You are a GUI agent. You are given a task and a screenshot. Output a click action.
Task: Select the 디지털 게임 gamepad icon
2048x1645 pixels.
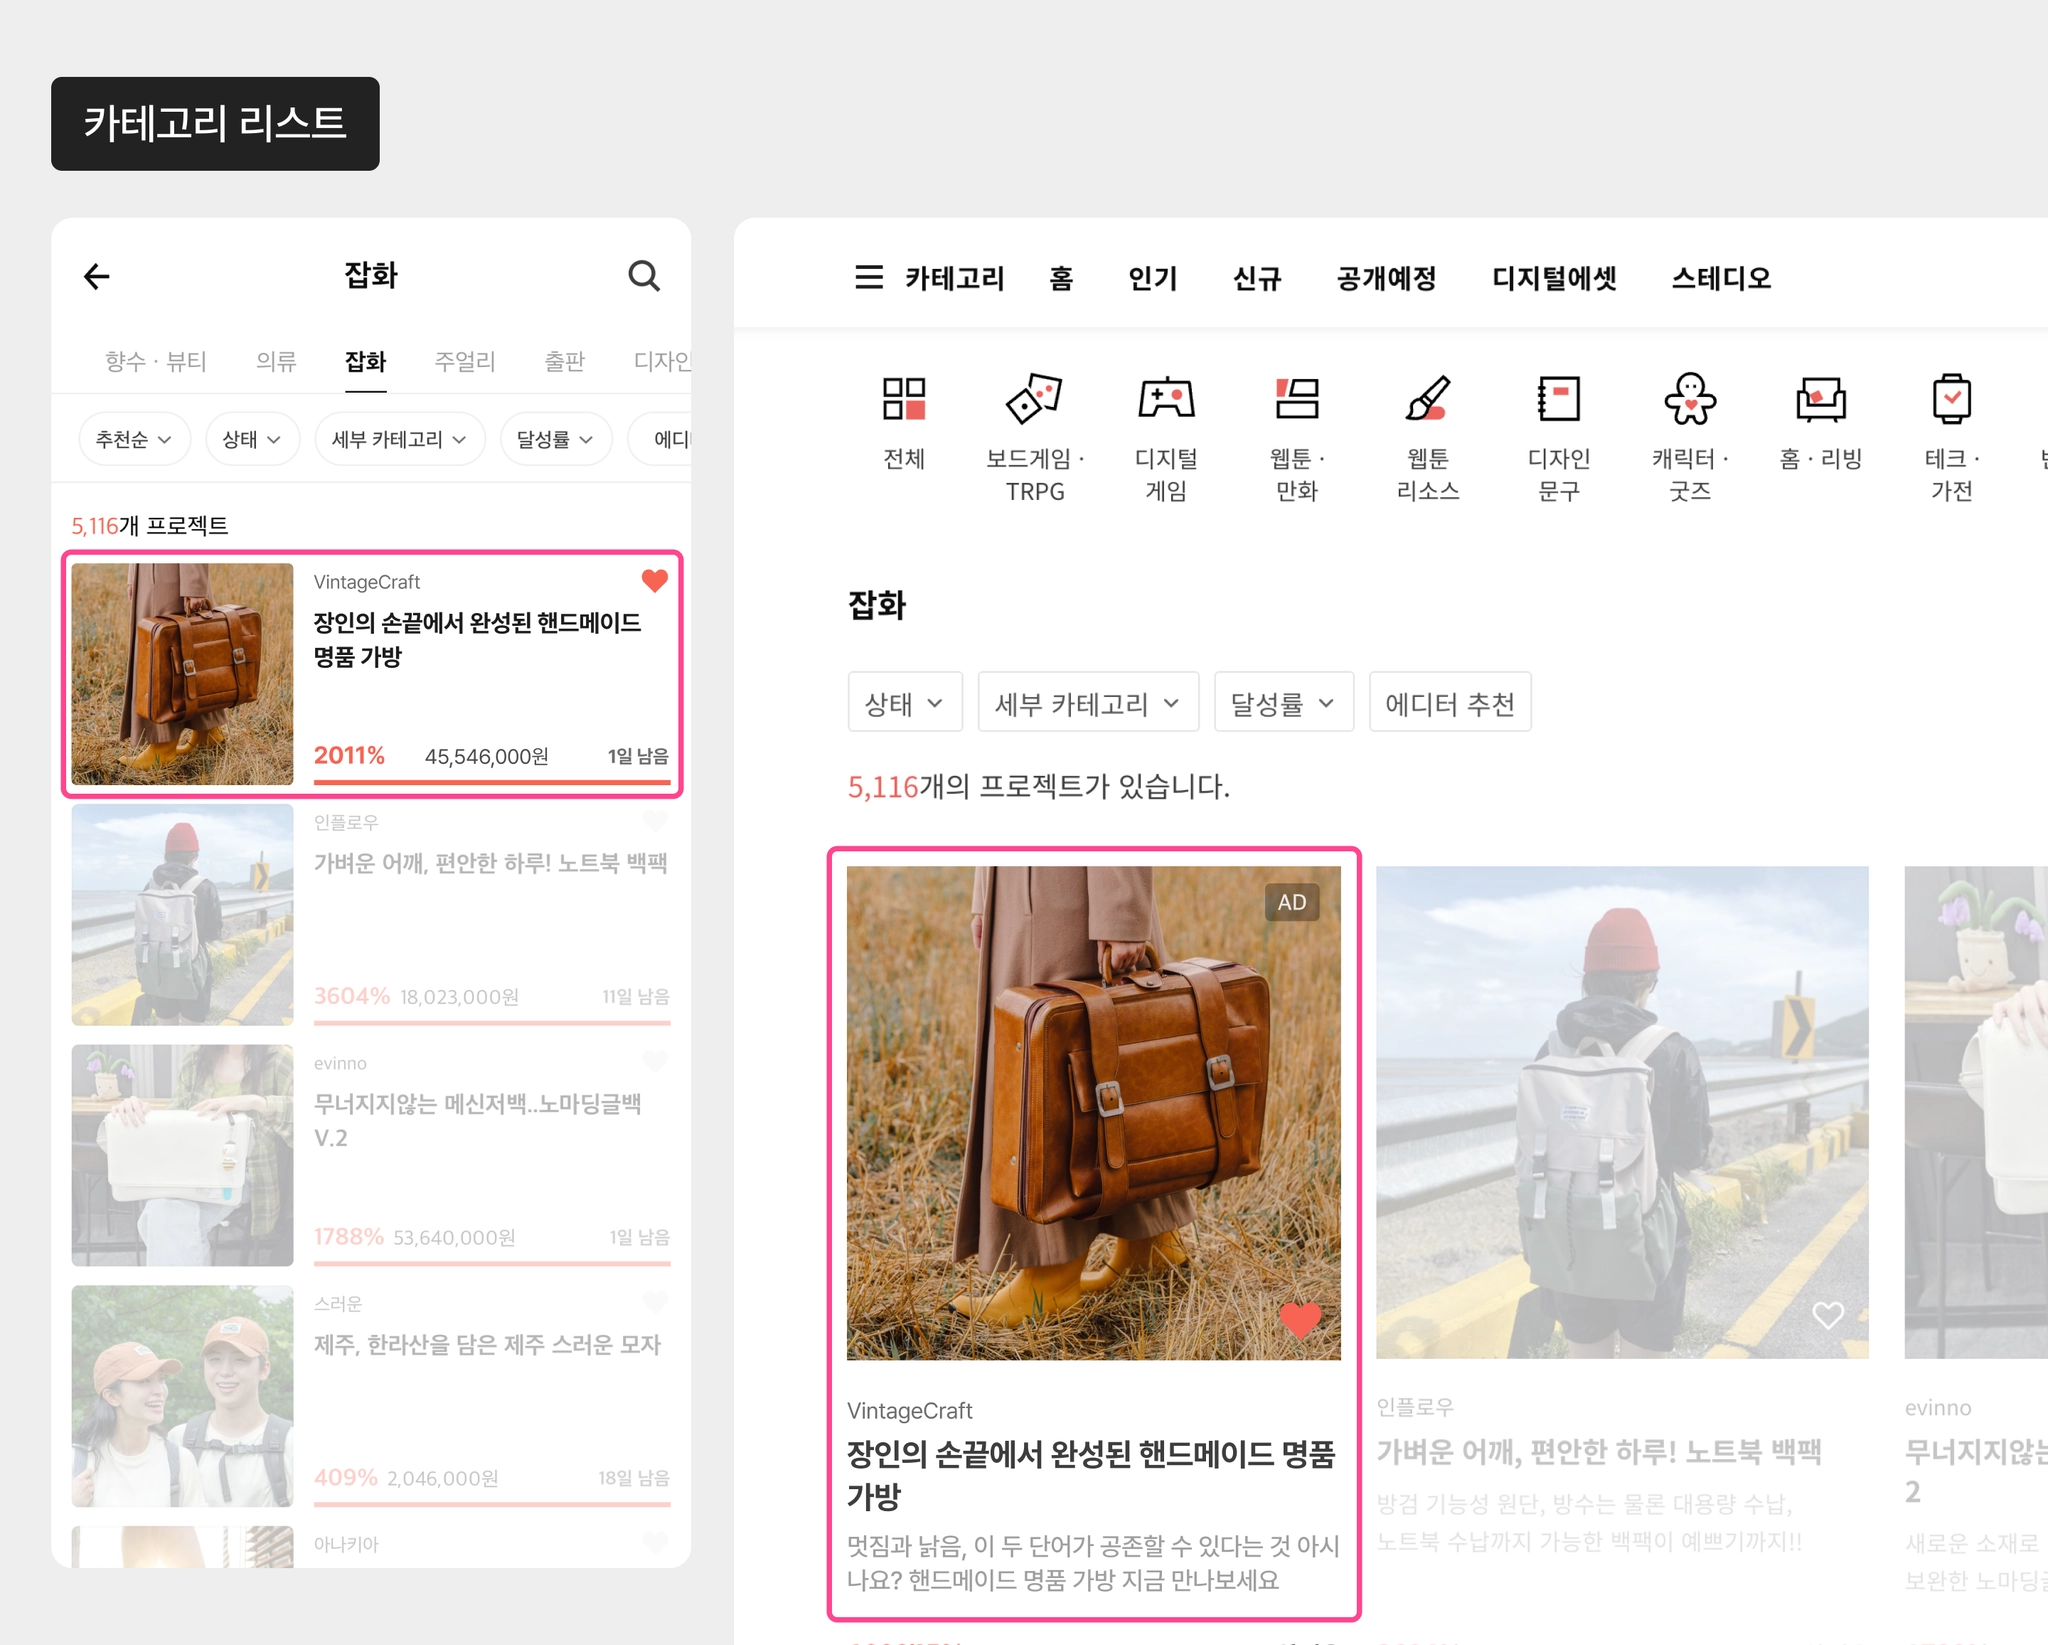(x=1166, y=398)
